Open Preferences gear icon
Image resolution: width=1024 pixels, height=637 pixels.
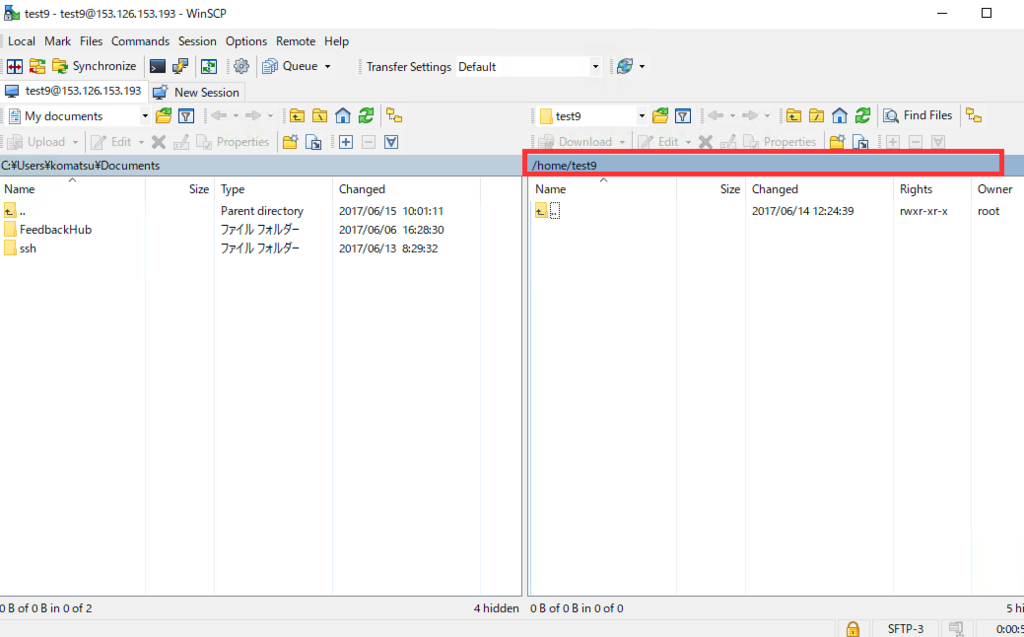click(x=241, y=66)
